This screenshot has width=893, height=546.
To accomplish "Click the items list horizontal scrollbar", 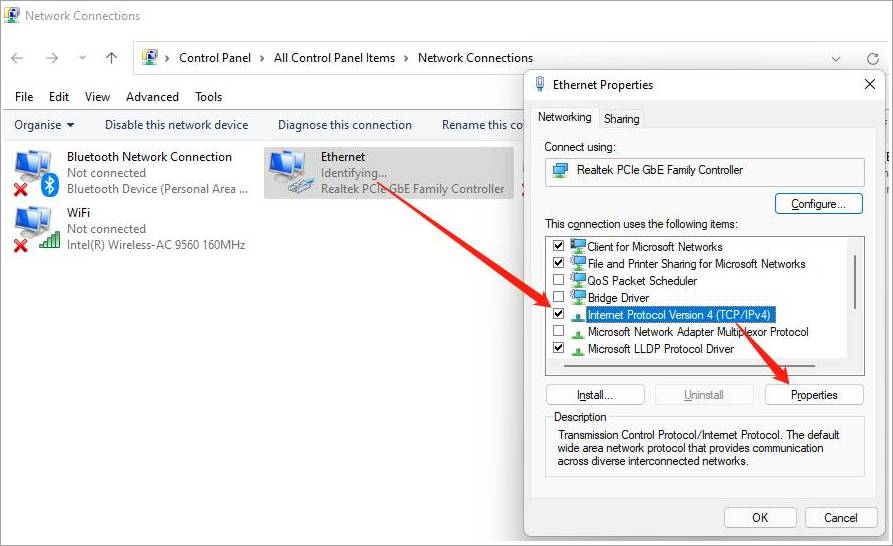I will pos(689,366).
